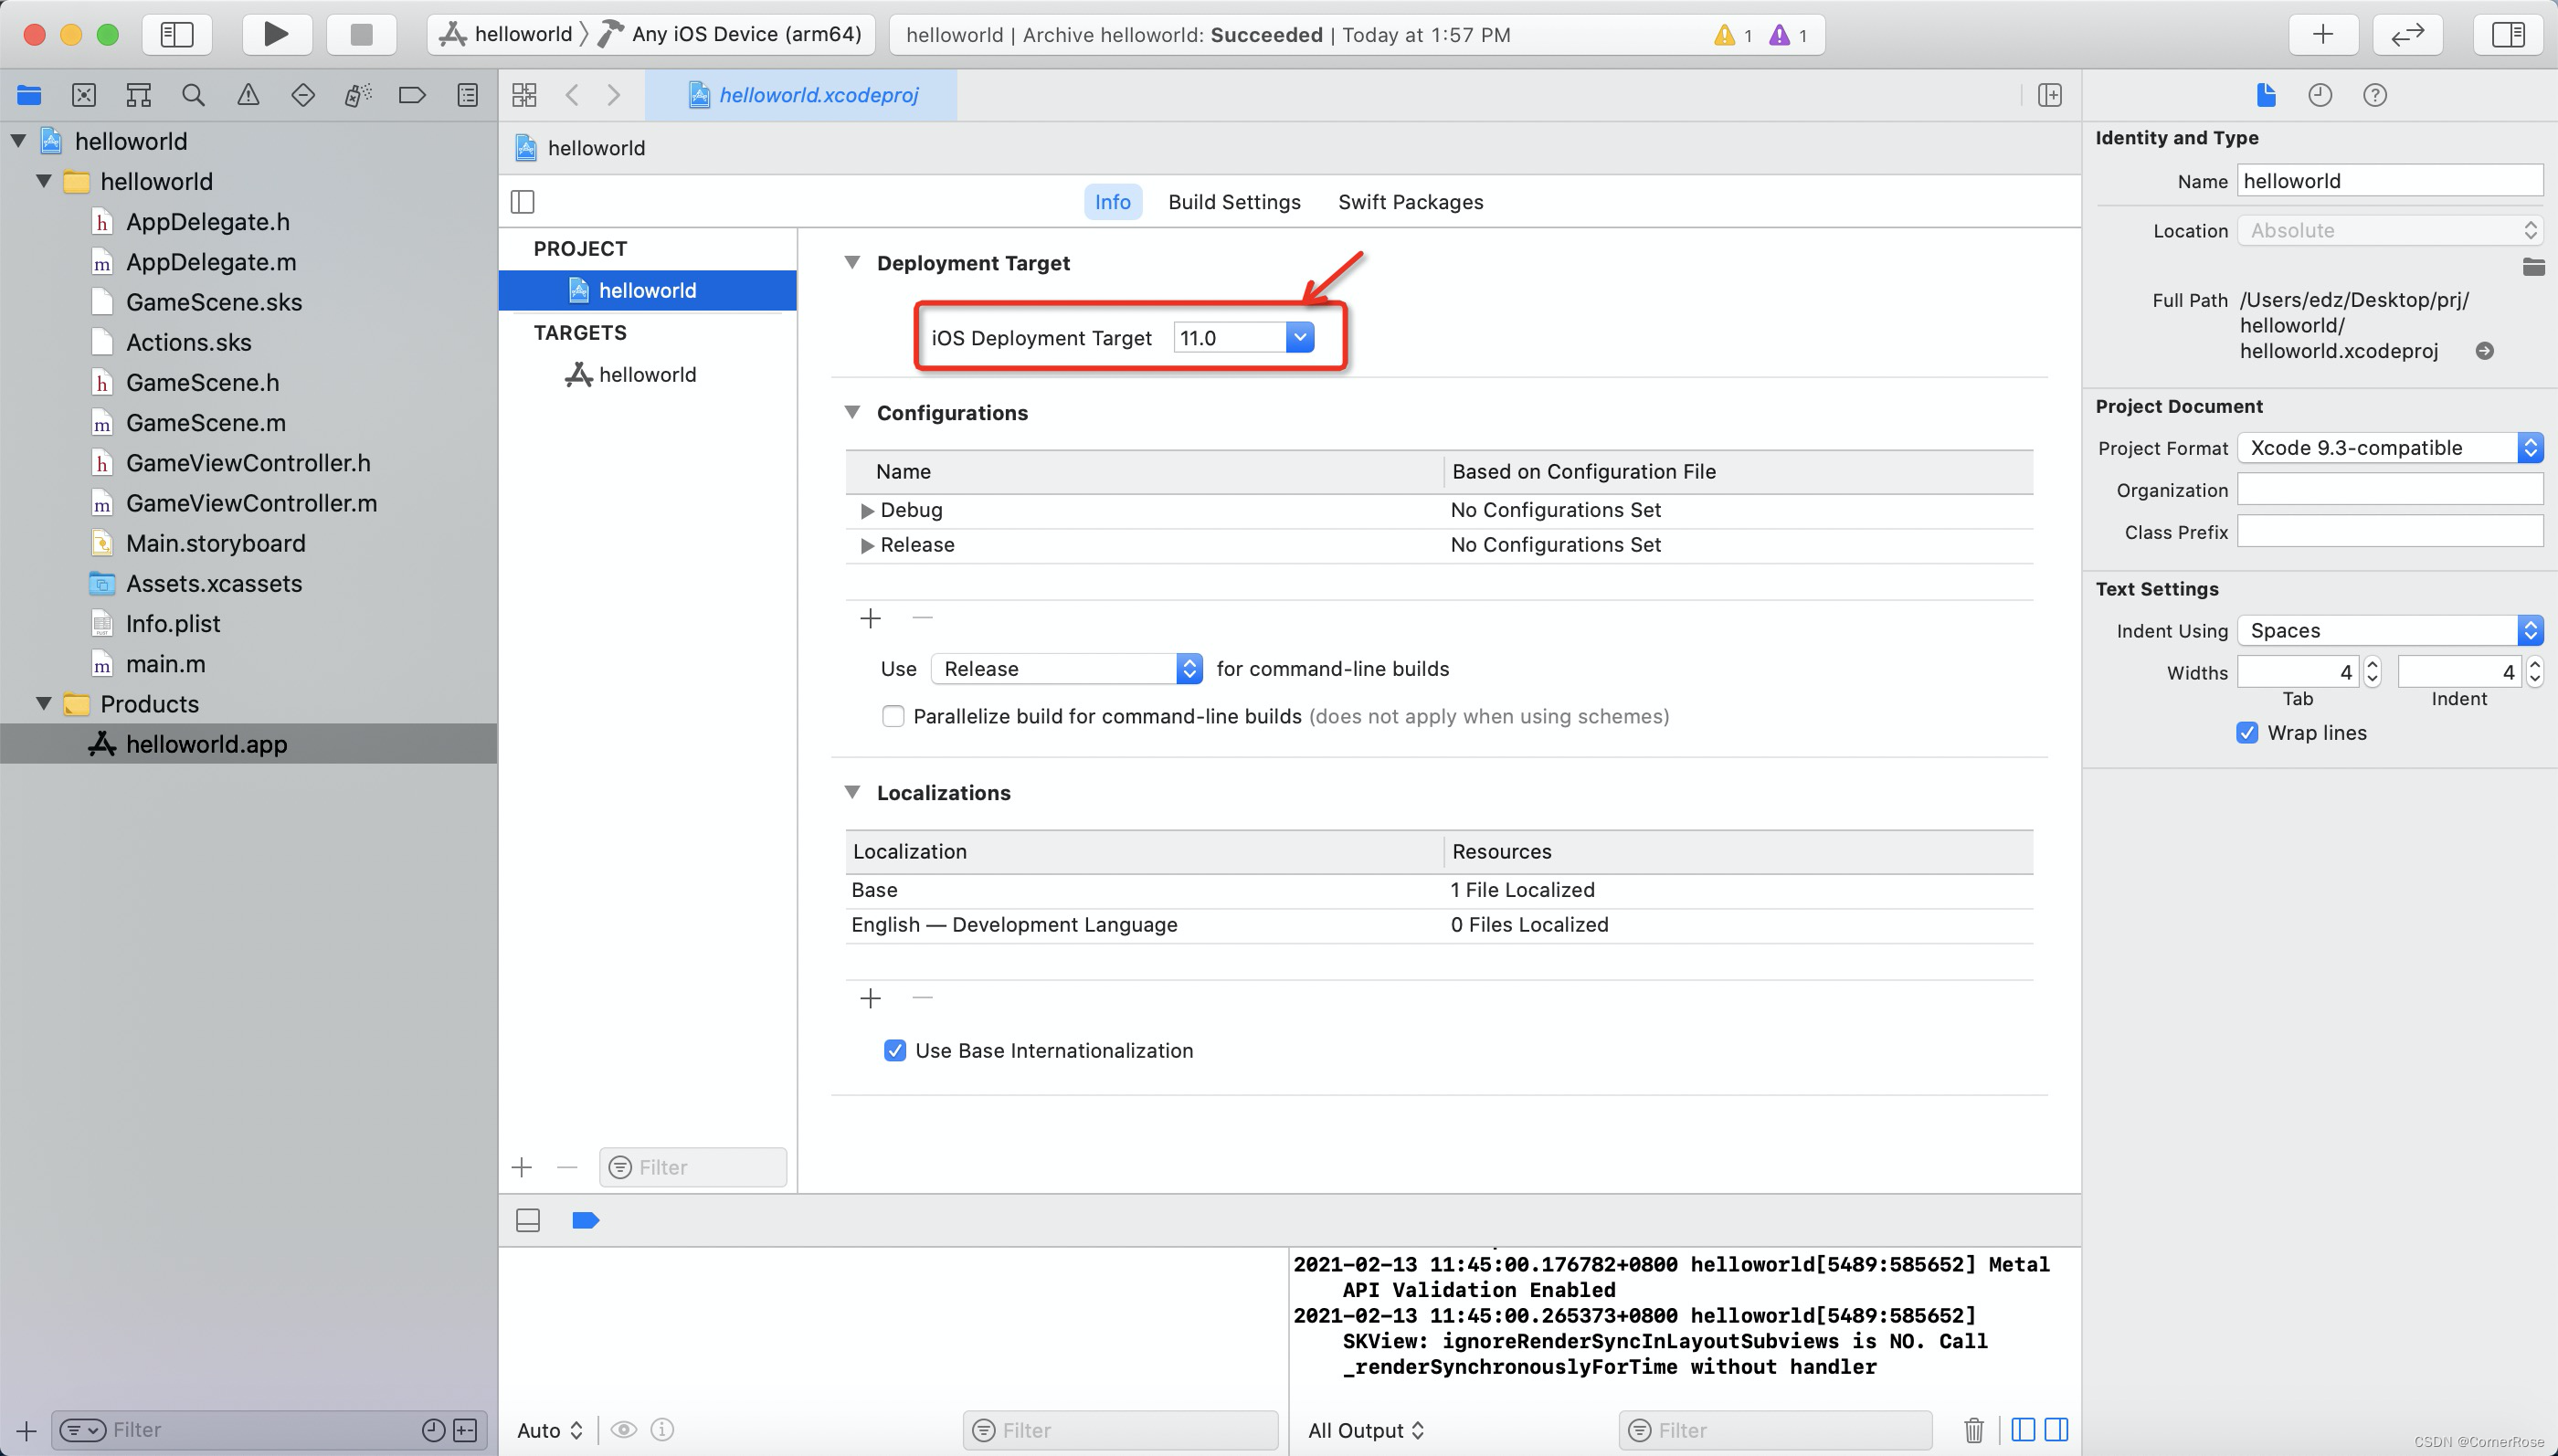Open the Find navigator magnifier icon
The height and width of the screenshot is (1456, 2558).
(x=193, y=95)
